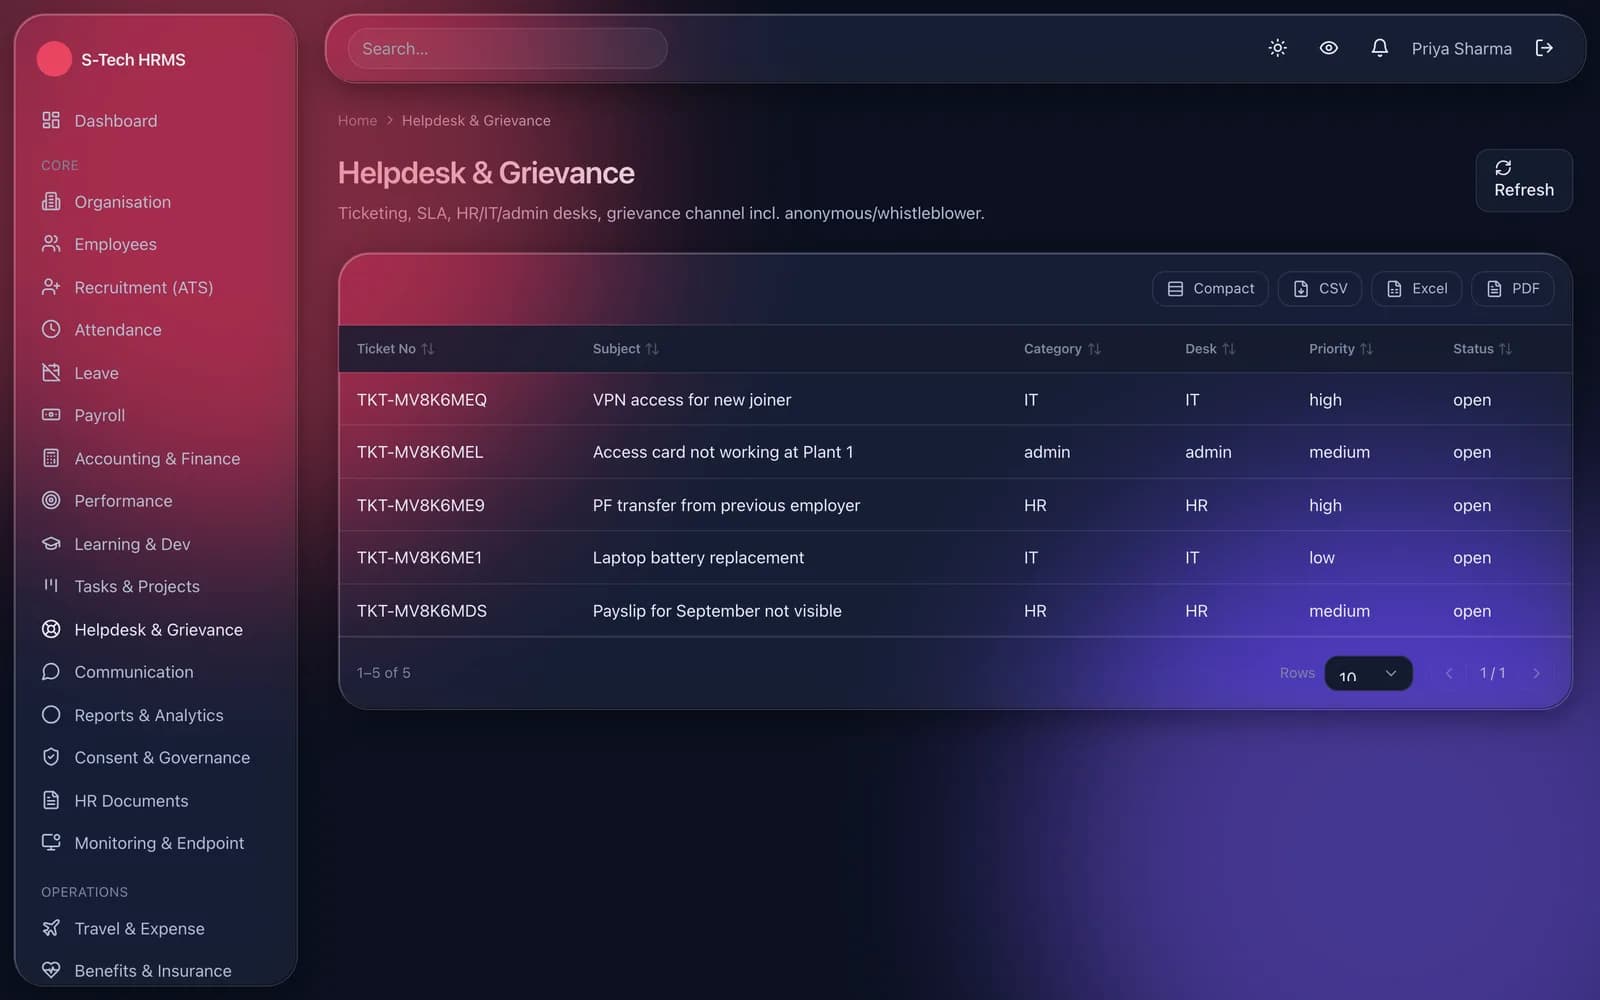Open Helpdesk & Grievance in sidebar
Viewport: 1600px width, 1000px height.
[157, 629]
